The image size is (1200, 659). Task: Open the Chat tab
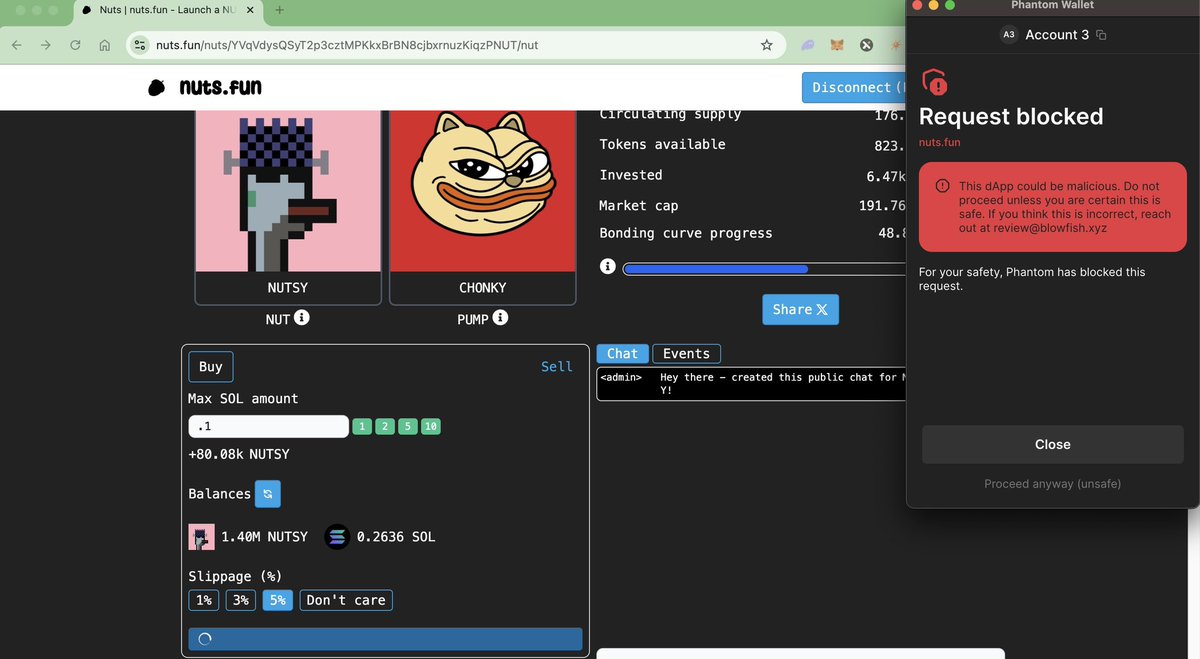[622, 354]
